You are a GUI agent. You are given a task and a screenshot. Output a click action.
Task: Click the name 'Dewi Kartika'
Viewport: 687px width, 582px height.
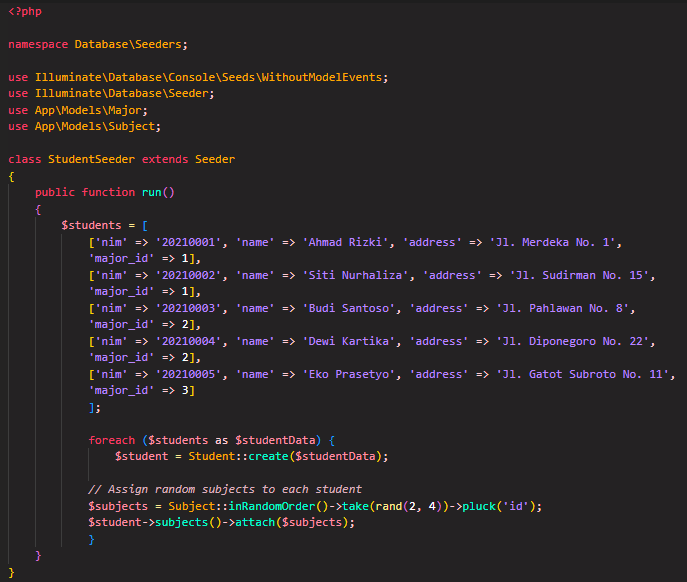[x=348, y=341]
